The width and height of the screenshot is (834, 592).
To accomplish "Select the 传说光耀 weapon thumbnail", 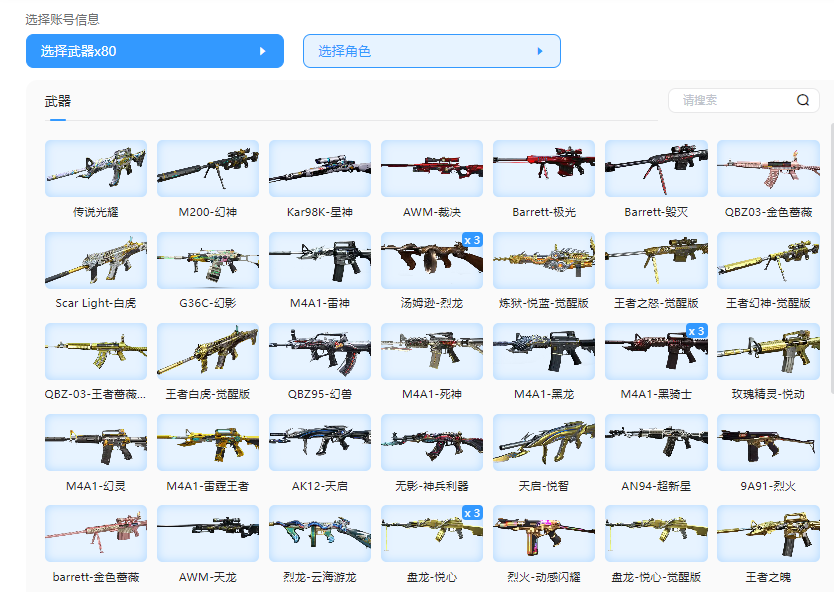I will [x=96, y=168].
